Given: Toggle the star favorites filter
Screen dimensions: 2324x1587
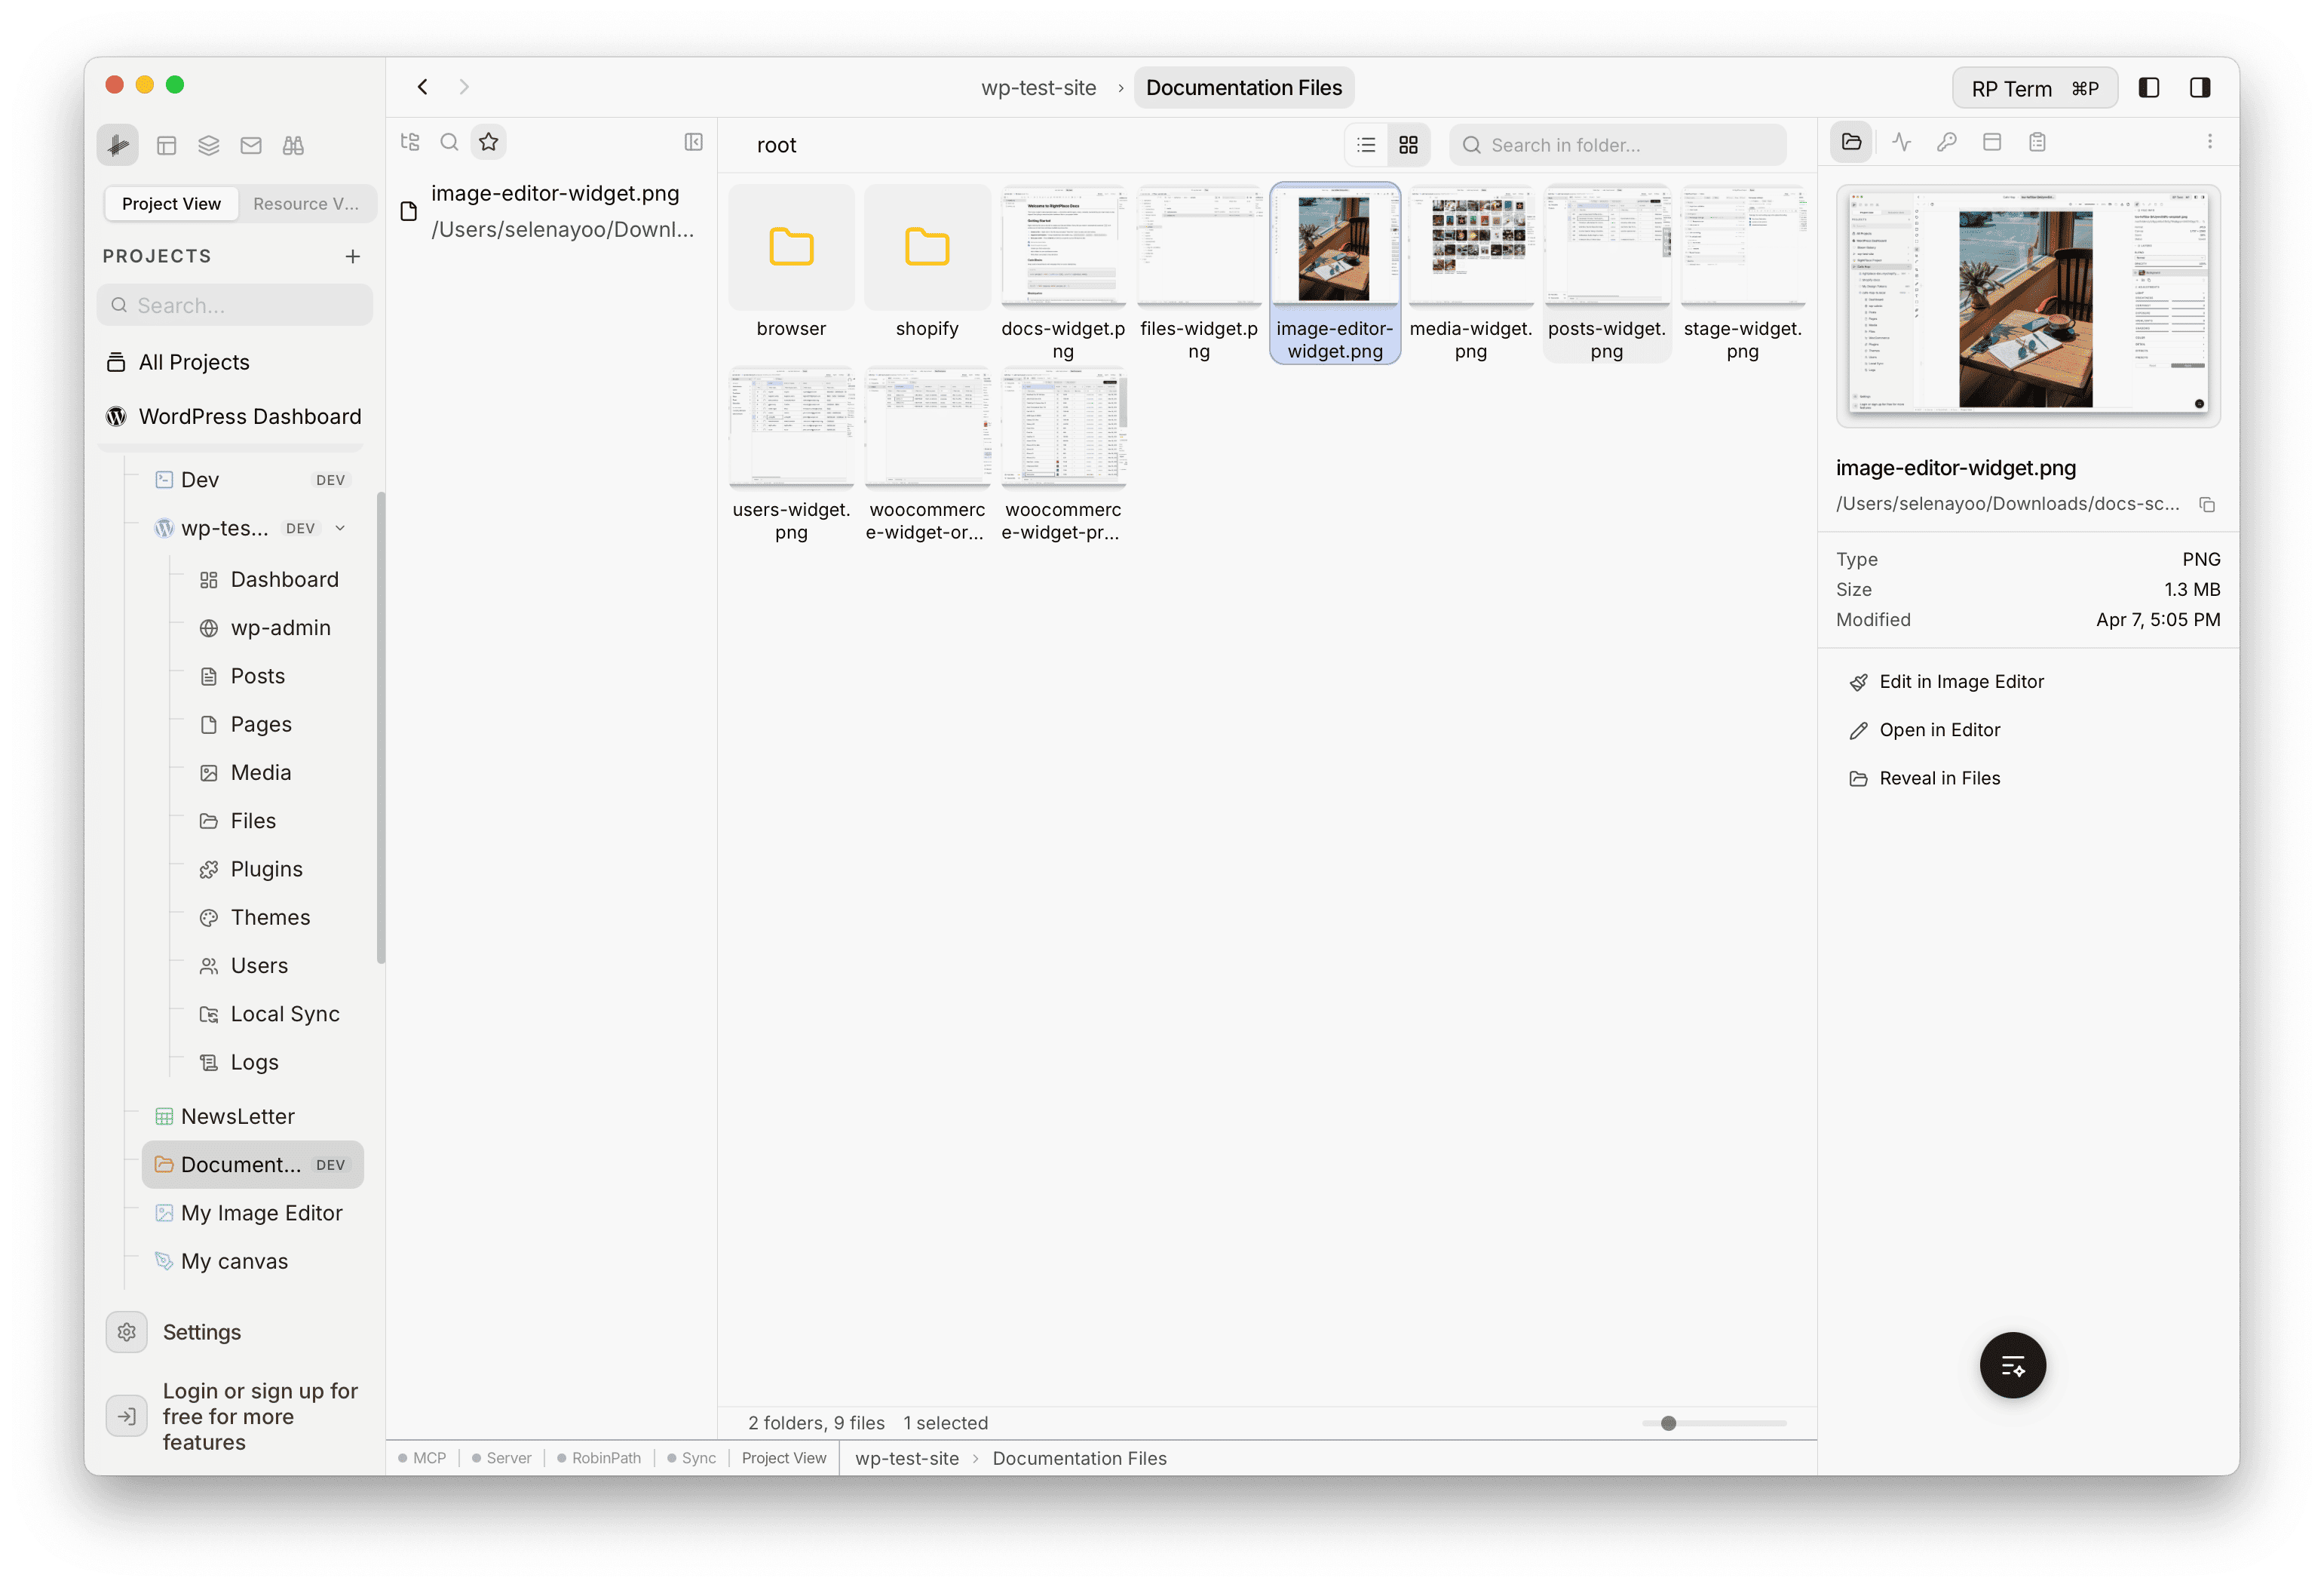Looking at the screenshot, I should pyautogui.click(x=488, y=142).
